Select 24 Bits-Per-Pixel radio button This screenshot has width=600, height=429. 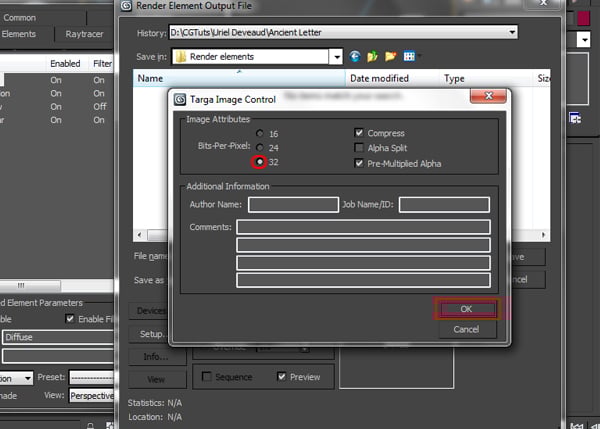tap(260, 147)
